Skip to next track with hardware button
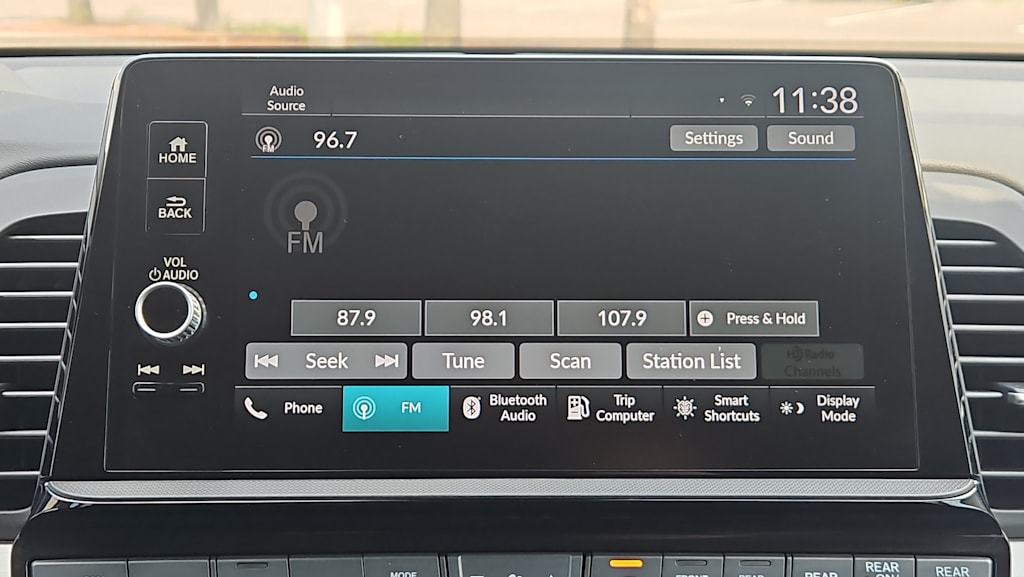The image size is (1024, 577). tap(193, 370)
